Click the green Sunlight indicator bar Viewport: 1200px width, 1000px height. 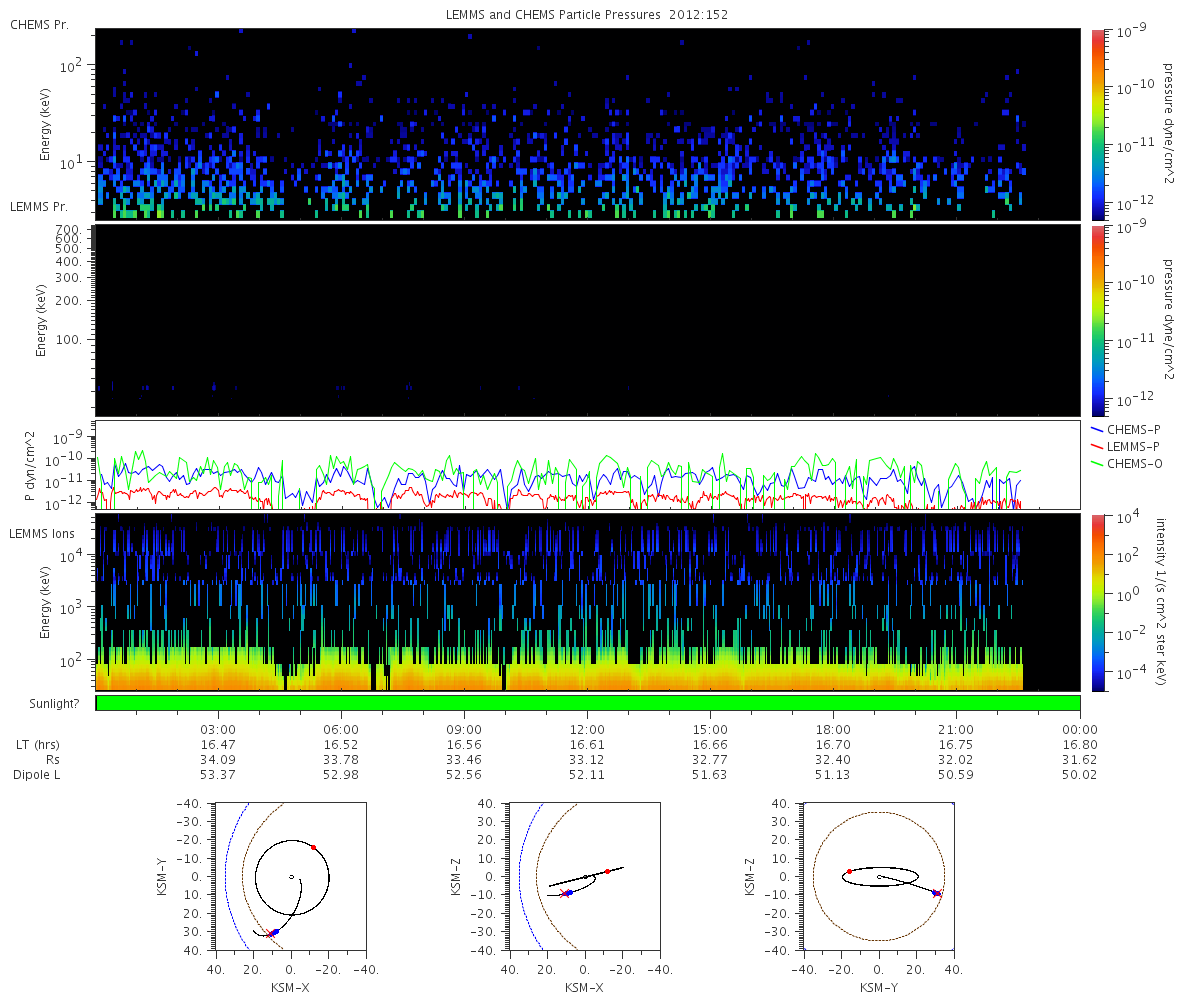pos(588,703)
